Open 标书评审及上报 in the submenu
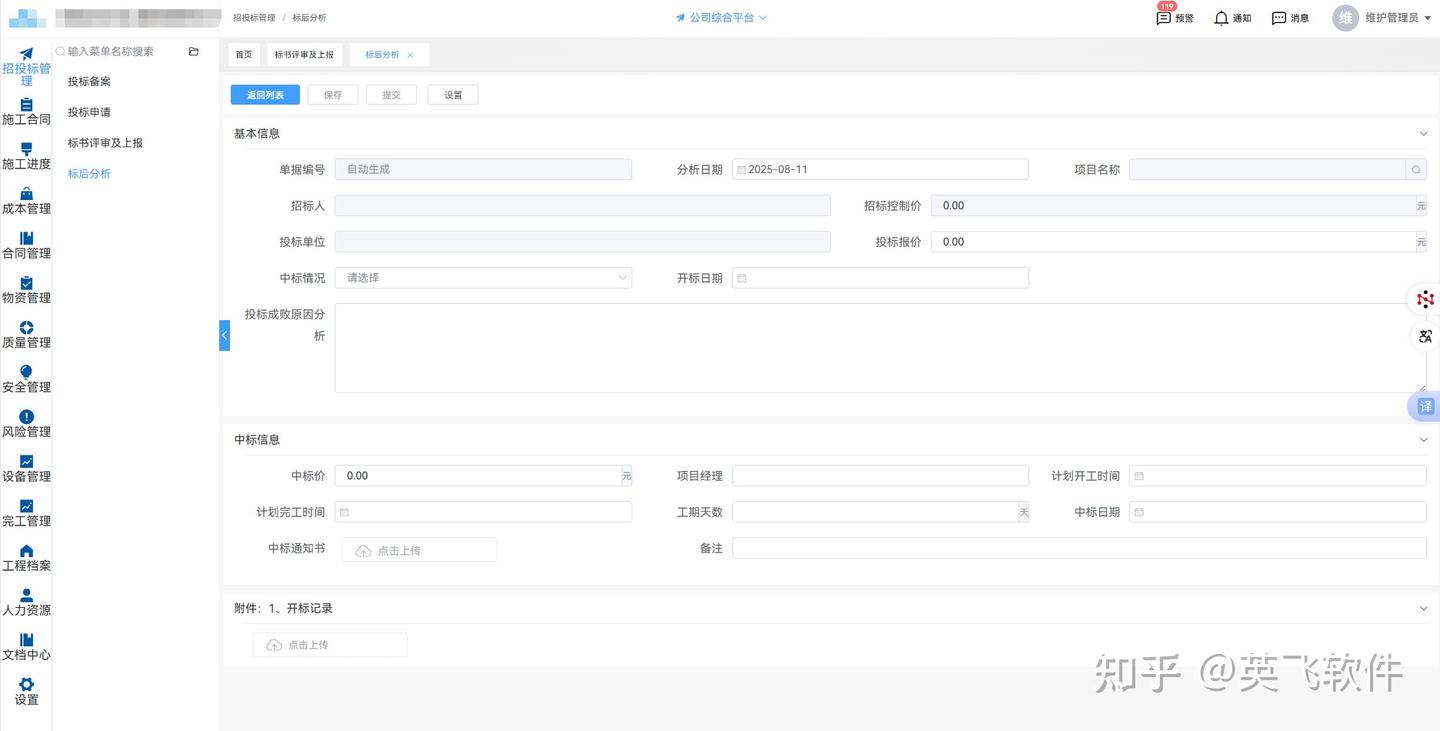The image size is (1440, 731). 105,143
